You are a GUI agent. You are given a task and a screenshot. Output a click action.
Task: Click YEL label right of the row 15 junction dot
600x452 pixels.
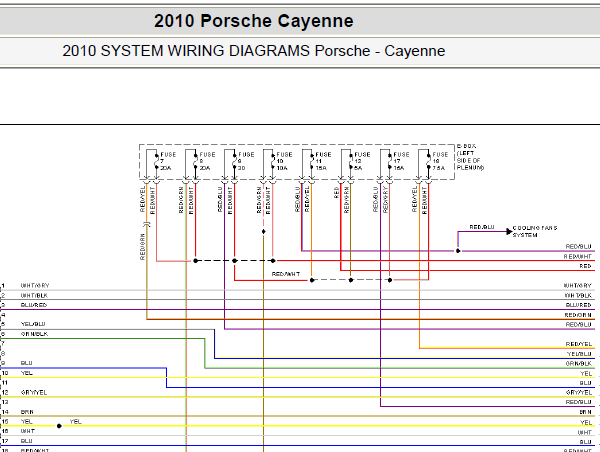click(76, 422)
